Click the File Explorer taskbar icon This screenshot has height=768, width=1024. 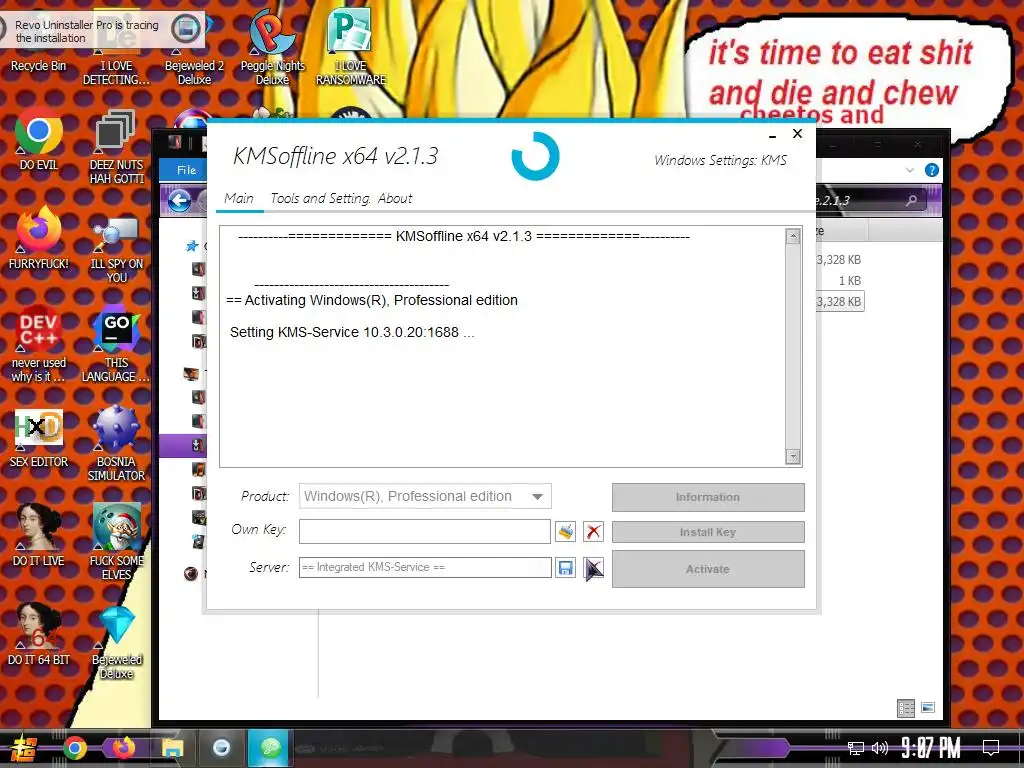[x=172, y=748]
